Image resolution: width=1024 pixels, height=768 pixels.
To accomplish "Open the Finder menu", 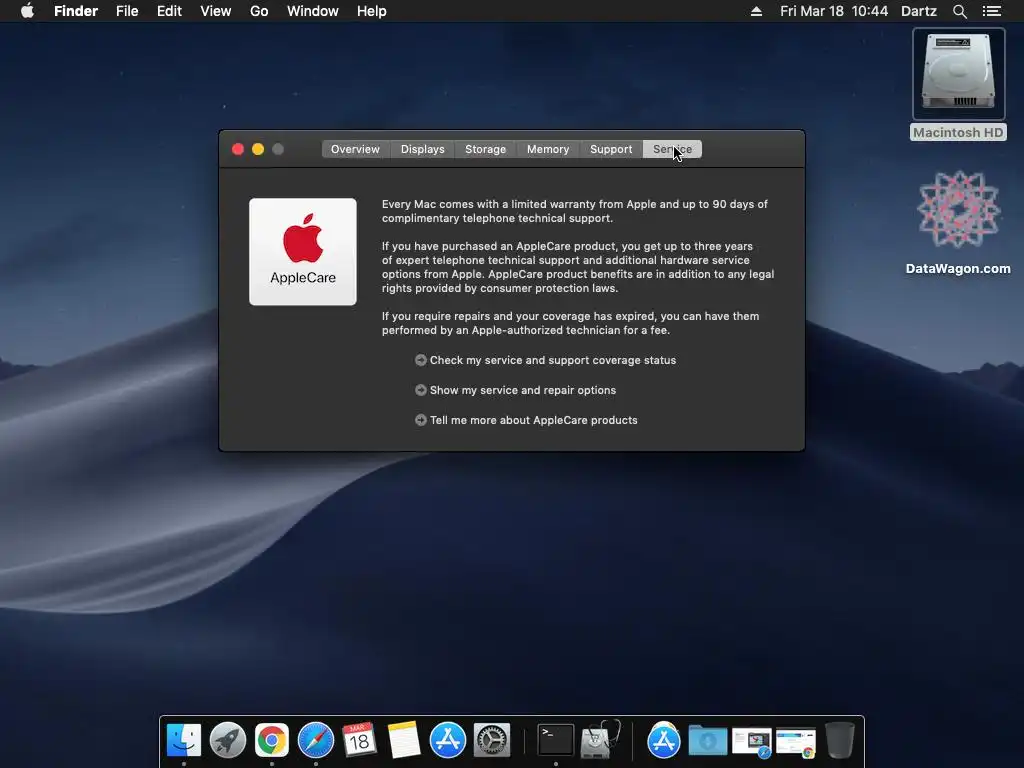I will (76, 11).
